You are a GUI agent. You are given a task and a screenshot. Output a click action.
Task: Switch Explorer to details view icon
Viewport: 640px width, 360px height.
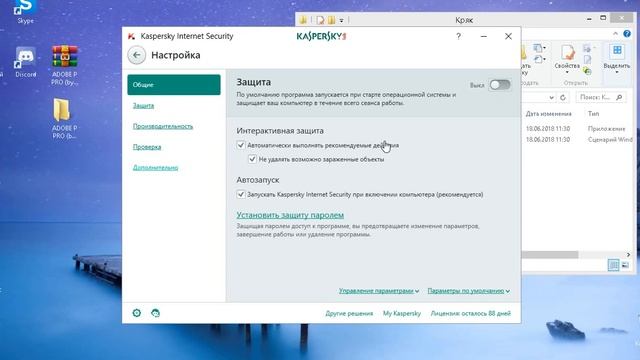tap(613, 265)
